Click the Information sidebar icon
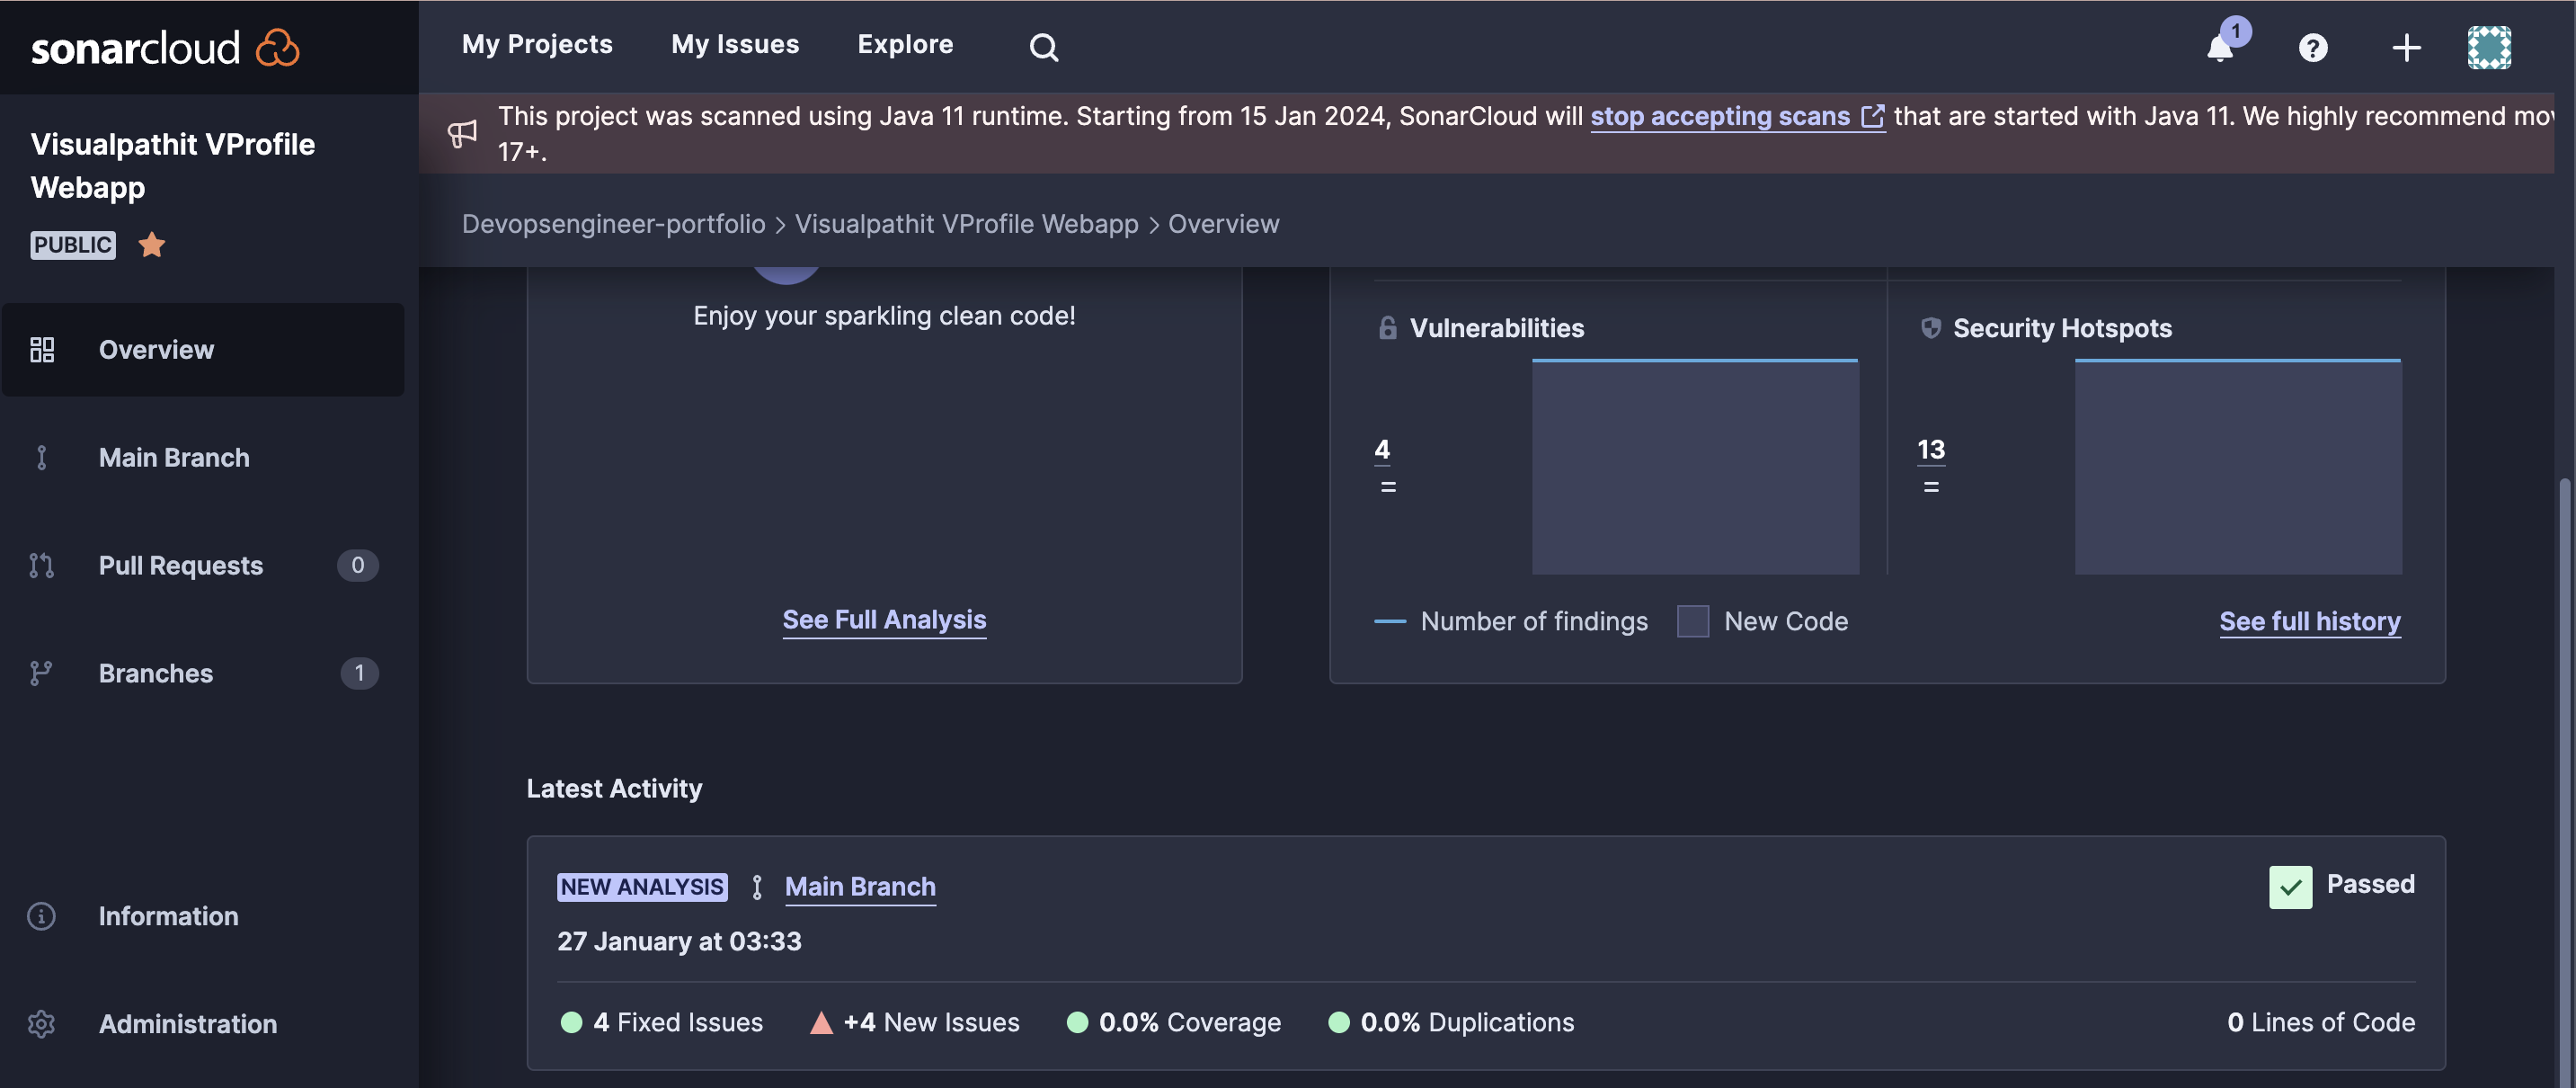The height and width of the screenshot is (1088, 2576). point(41,916)
